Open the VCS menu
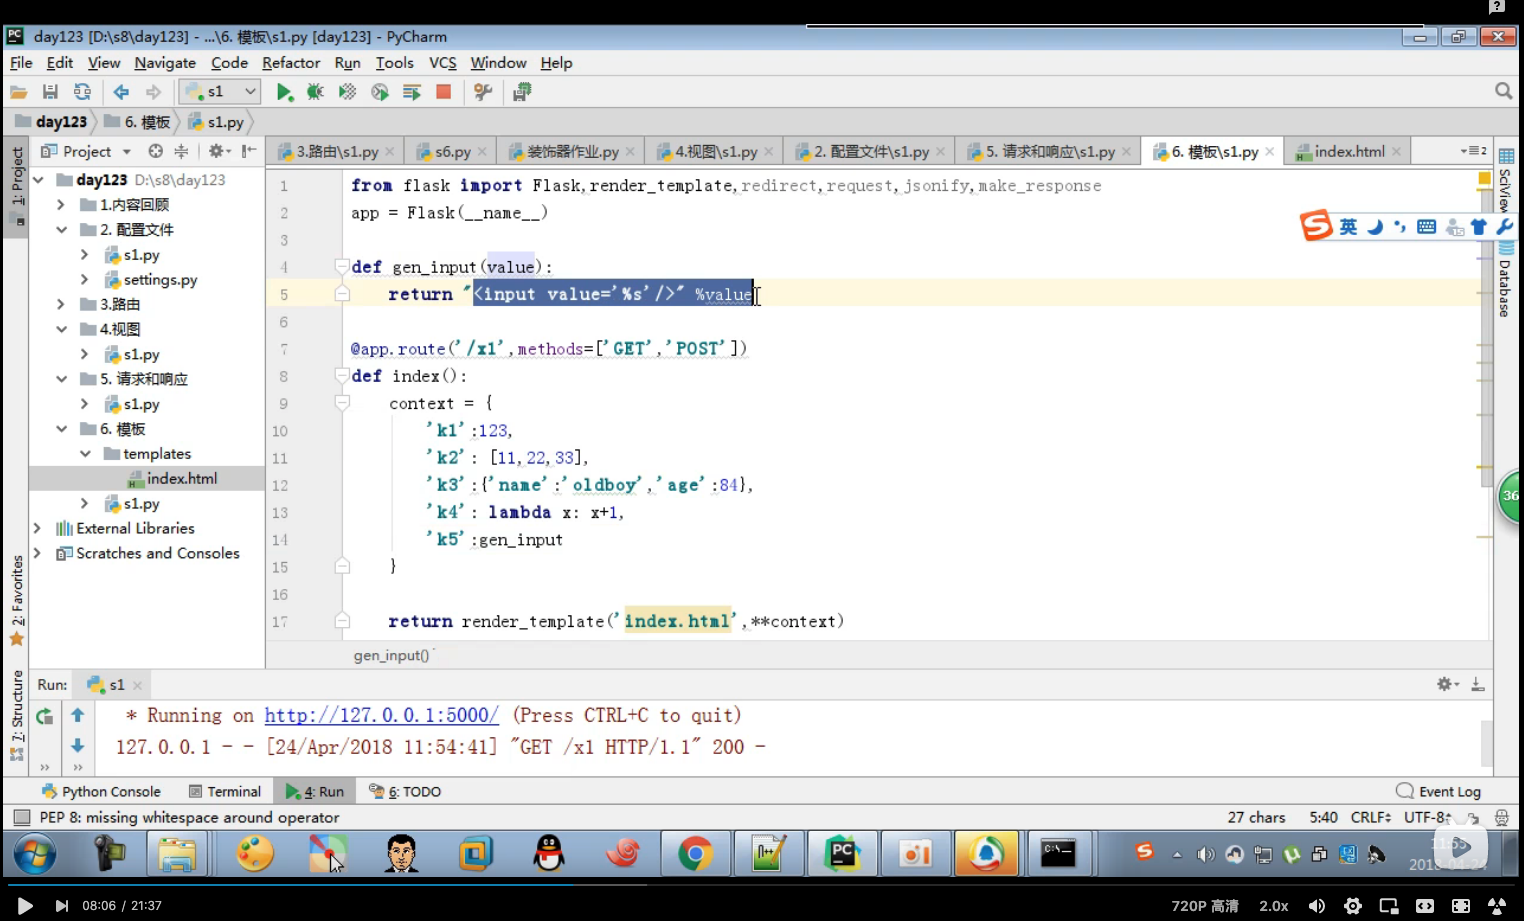 (x=442, y=63)
